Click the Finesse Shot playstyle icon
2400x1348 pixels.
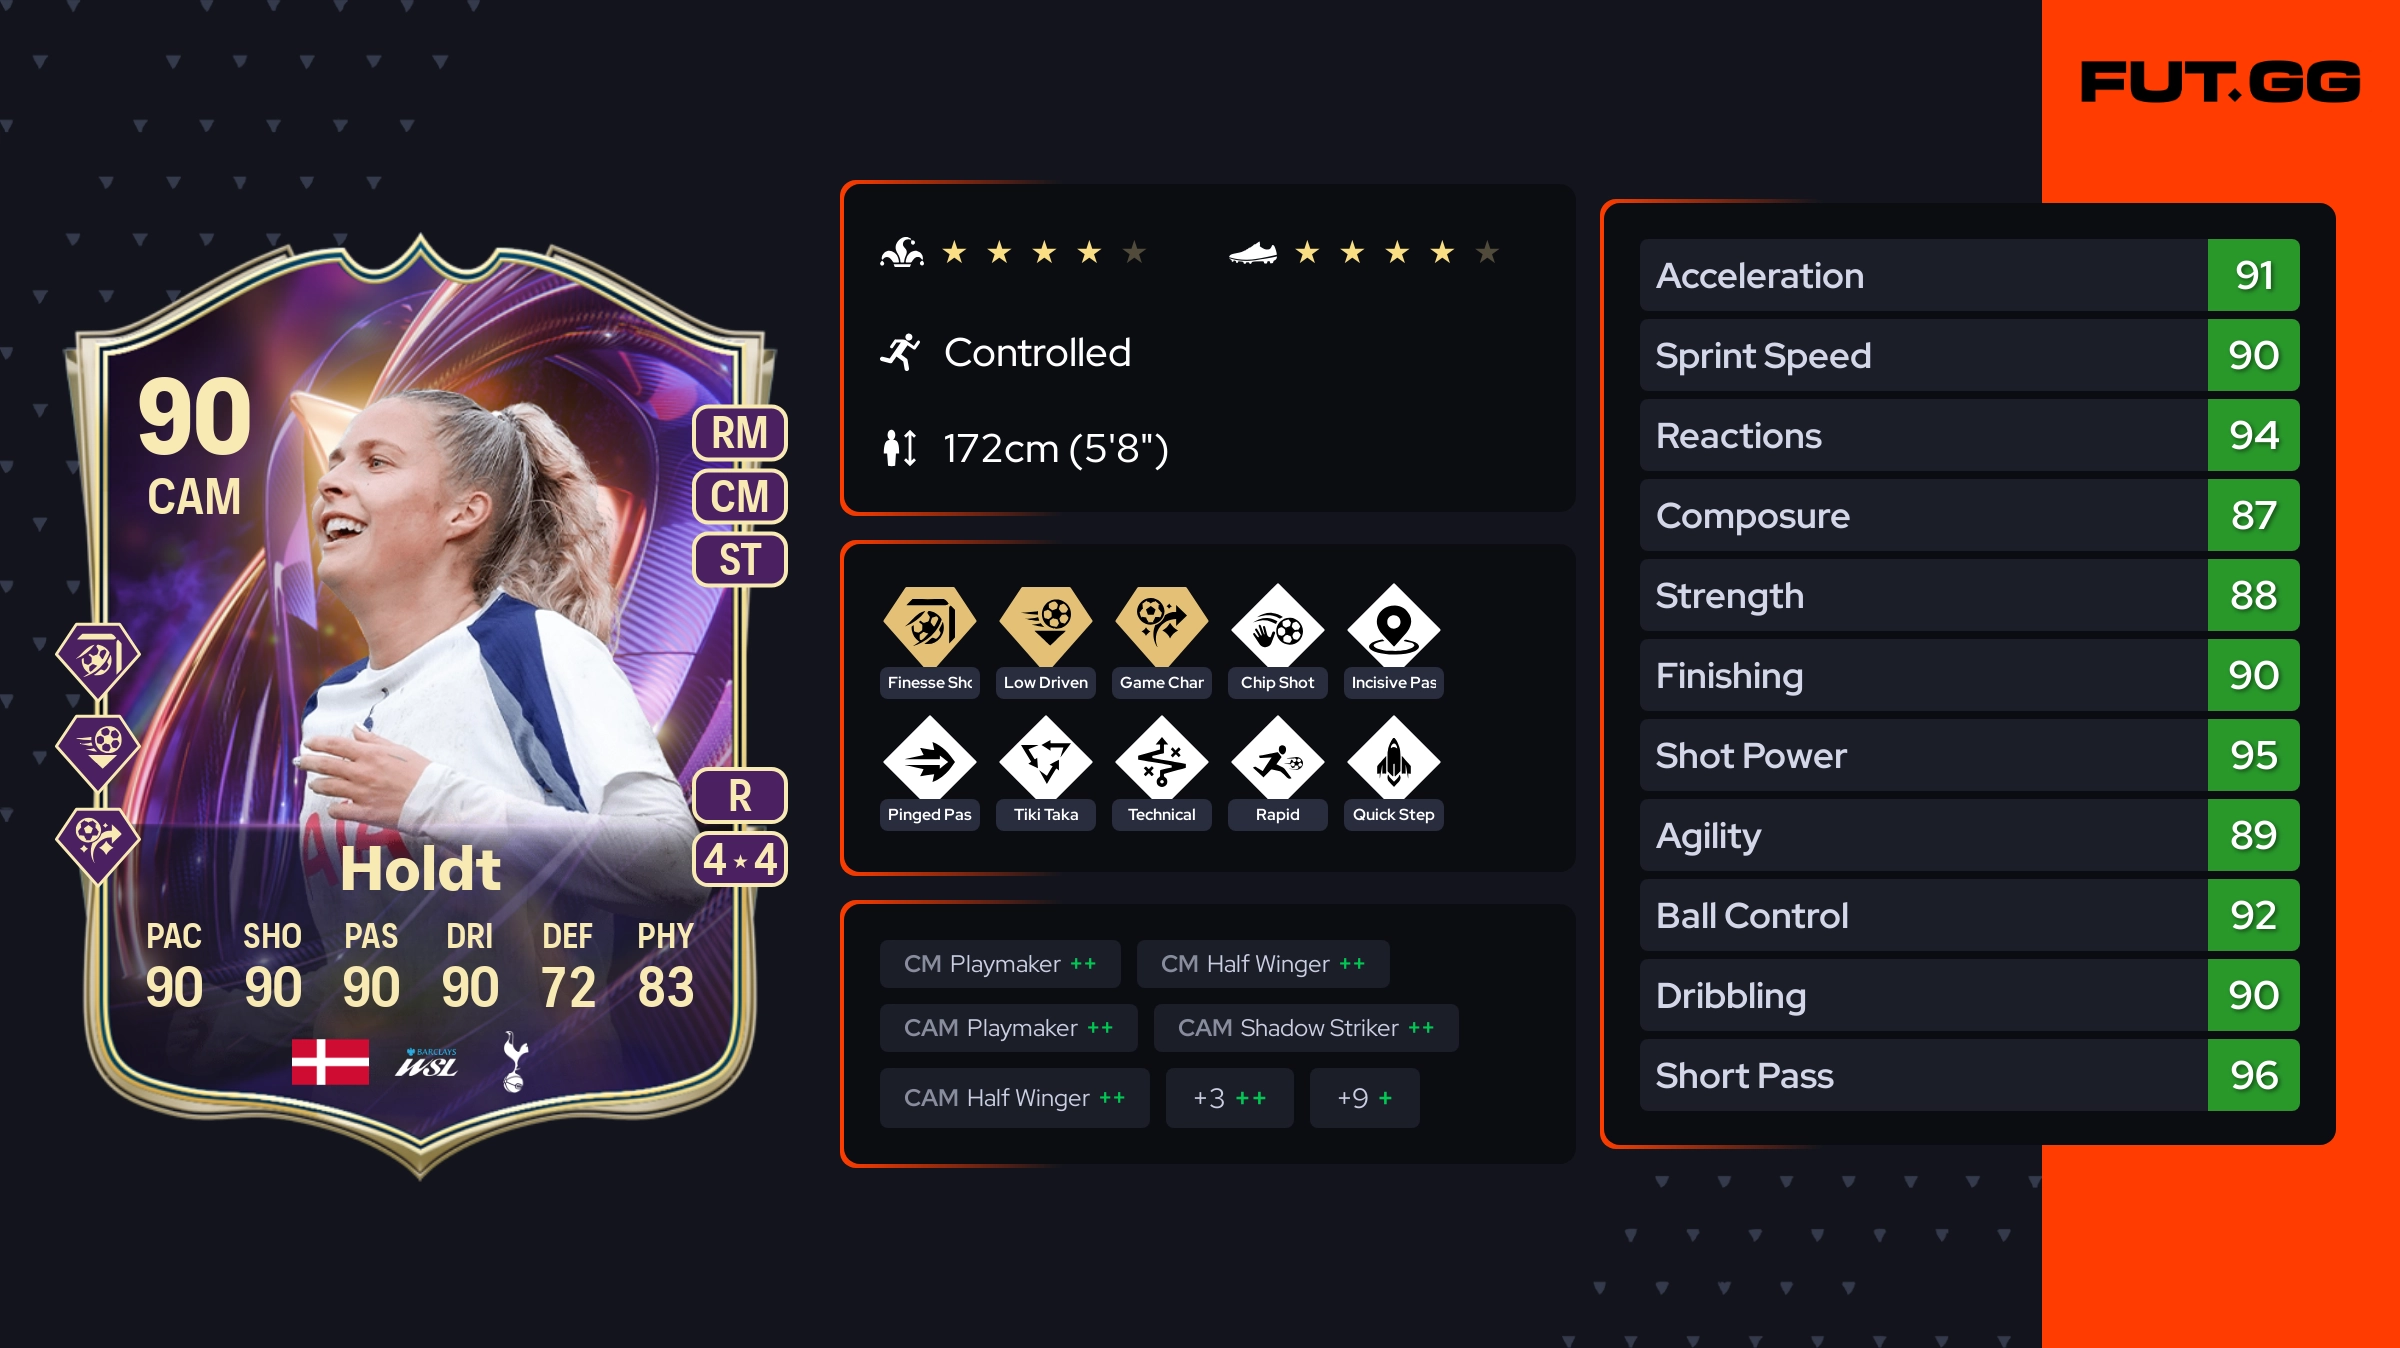tap(929, 626)
